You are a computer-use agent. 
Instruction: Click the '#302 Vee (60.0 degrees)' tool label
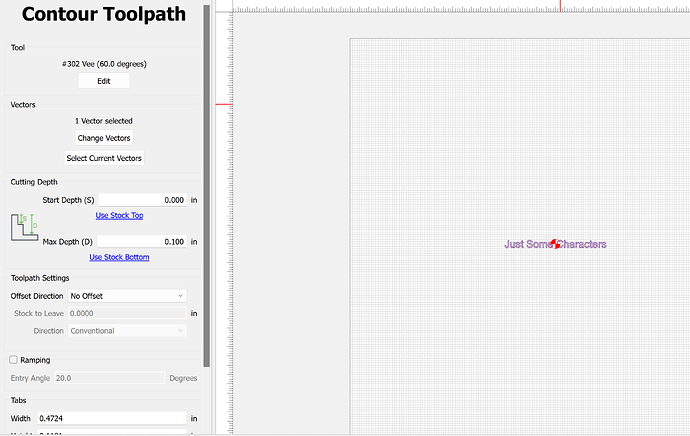point(104,64)
